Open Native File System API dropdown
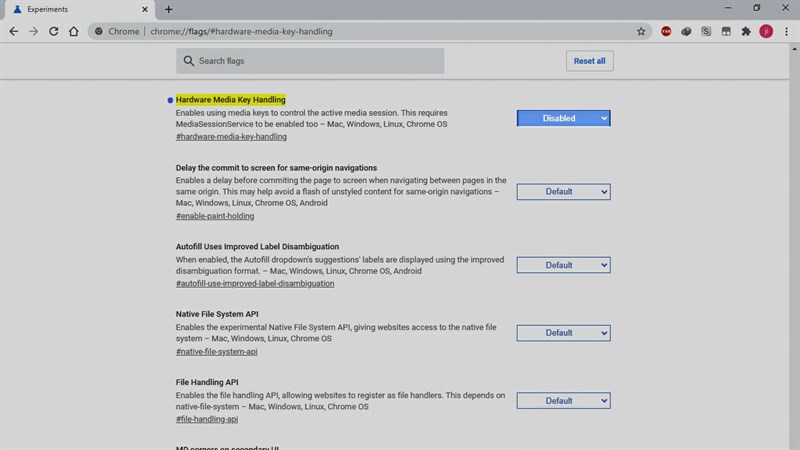 (x=563, y=333)
